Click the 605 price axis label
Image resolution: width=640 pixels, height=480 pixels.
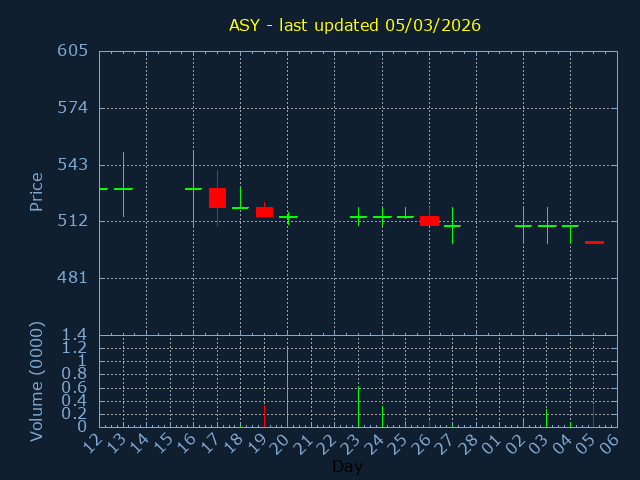coord(72,51)
